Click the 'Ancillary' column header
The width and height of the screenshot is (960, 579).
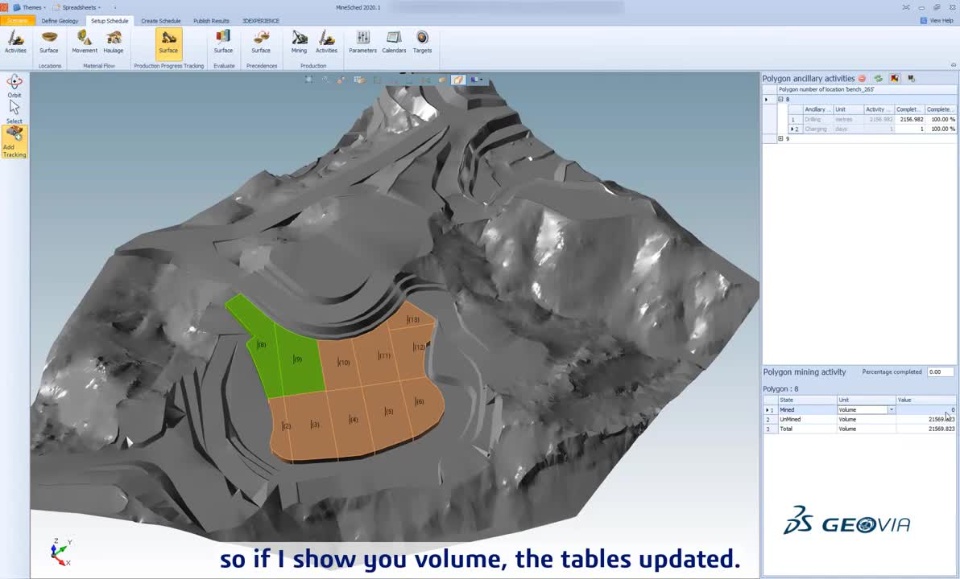(x=817, y=109)
